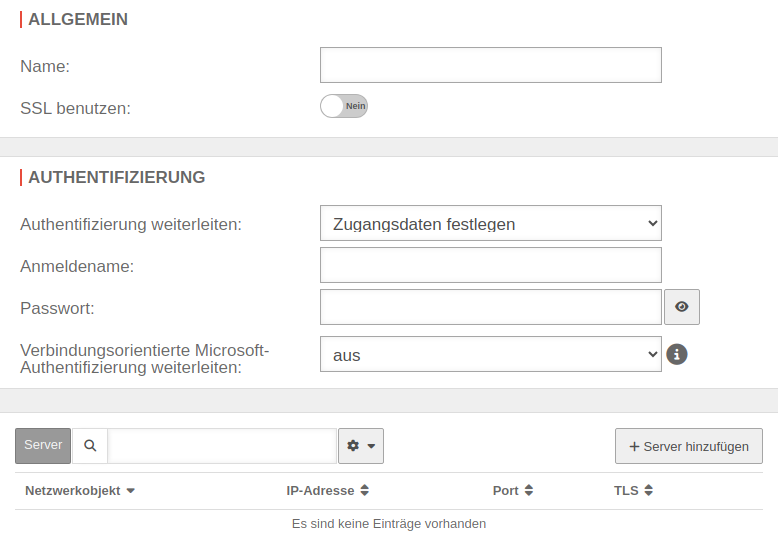
Task: Click the IP-Adresse column header text
Action: pos(320,491)
